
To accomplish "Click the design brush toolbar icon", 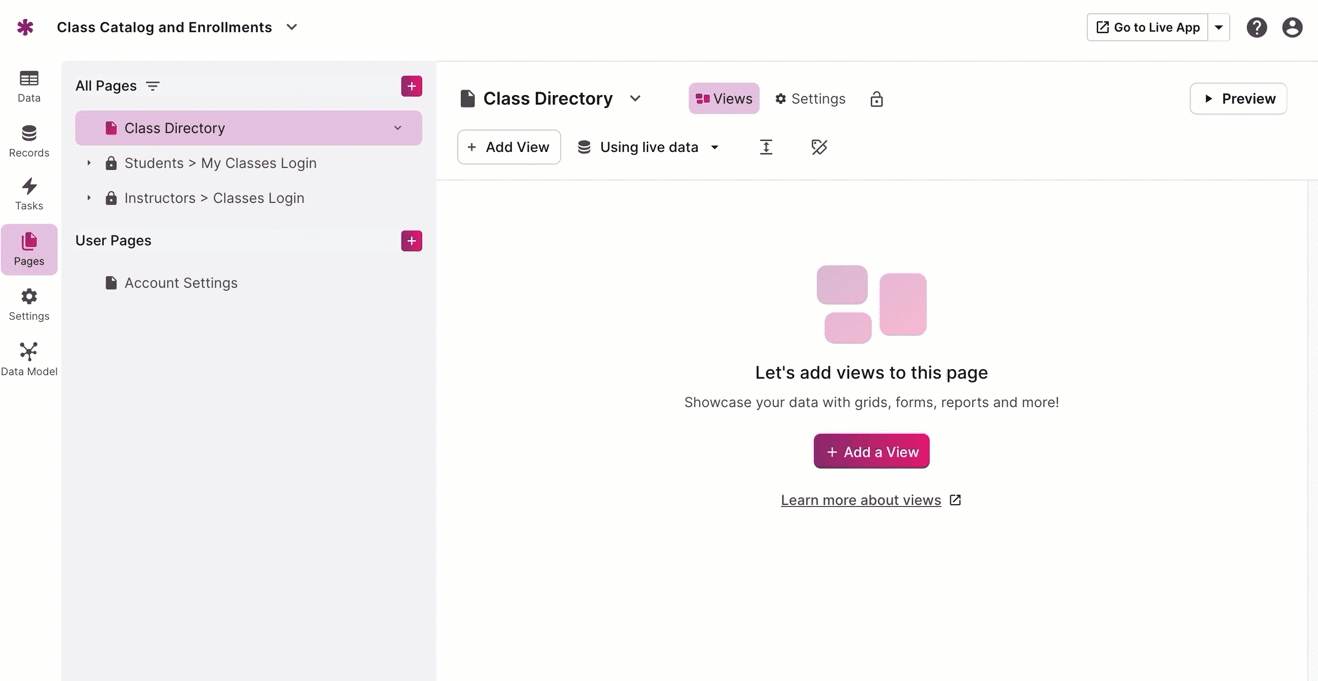I will (x=819, y=147).
